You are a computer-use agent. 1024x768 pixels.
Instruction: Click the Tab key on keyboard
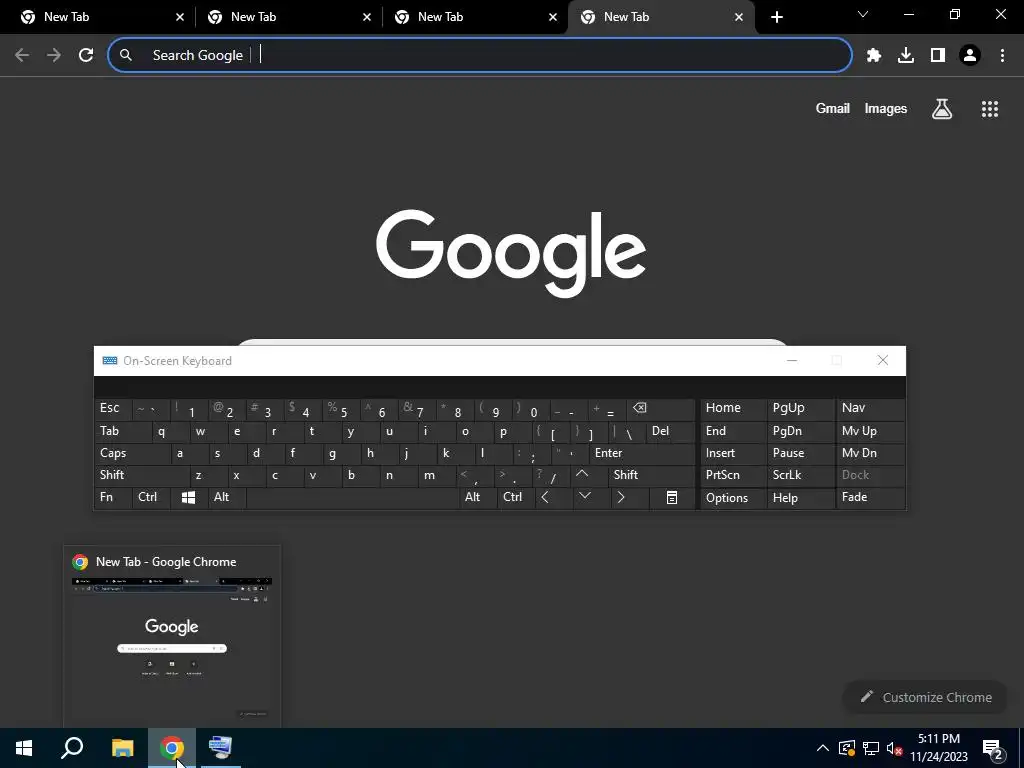pos(123,432)
